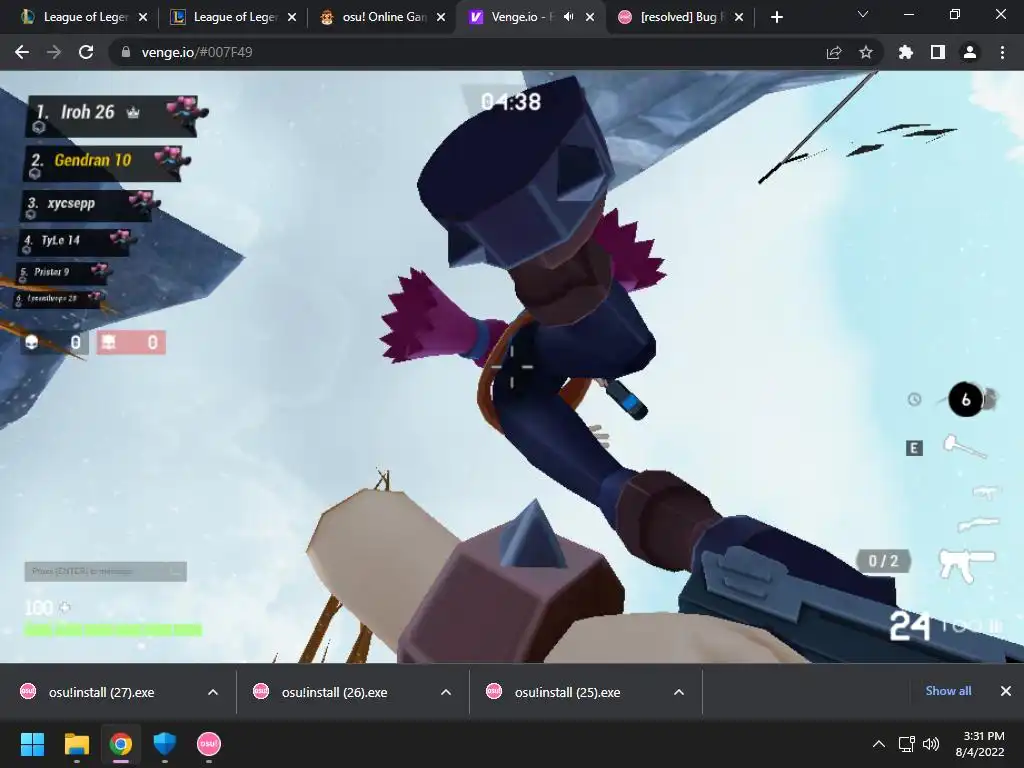The height and width of the screenshot is (768, 1024).
Task: Click Show all downloads link
Action: click(x=948, y=691)
